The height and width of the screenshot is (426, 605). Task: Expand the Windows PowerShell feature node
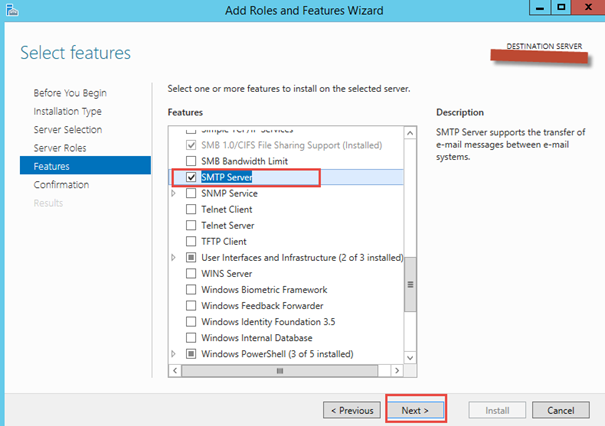click(176, 354)
